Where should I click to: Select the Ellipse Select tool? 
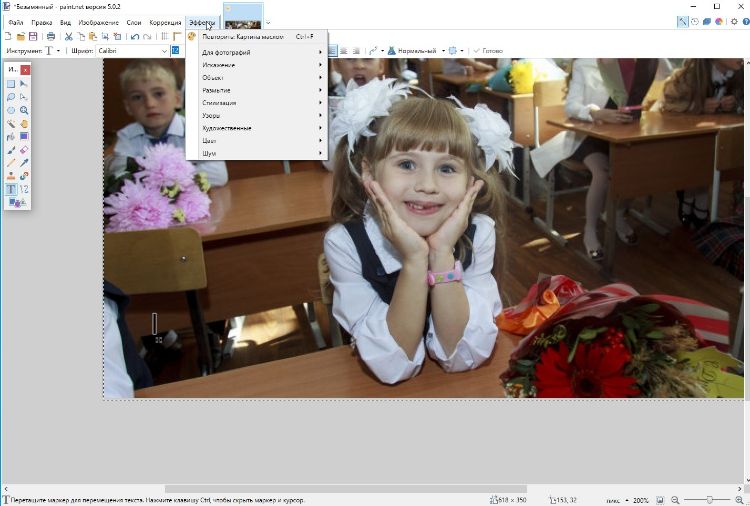(11, 110)
